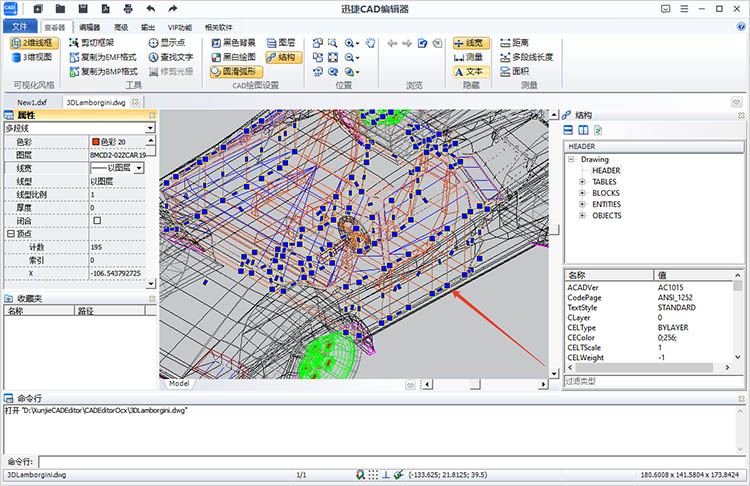
Task: Click the new file icon in the title bar
Action: click(38, 9)
